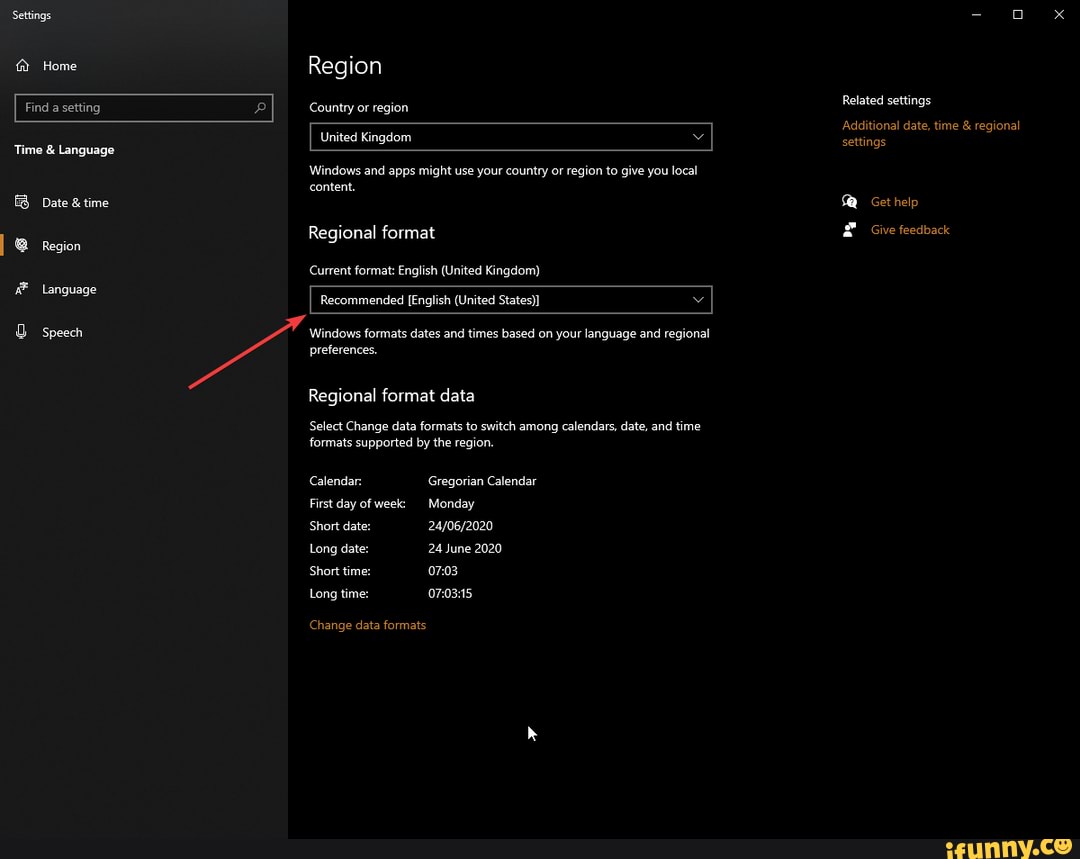The height and width of the screenshot is (859, 1080).
Task: Click the Home icon at the top
Action: [x=22, y=65]
